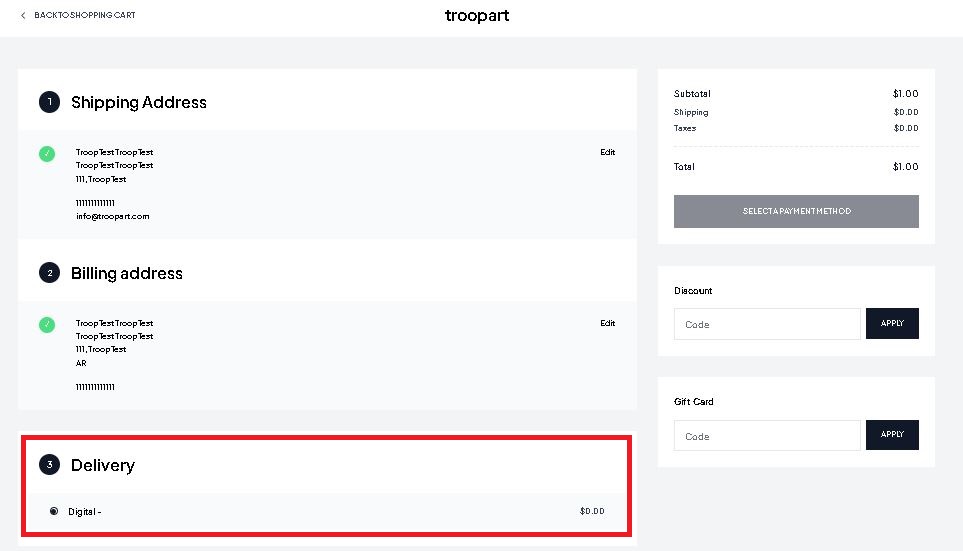Viewport: 963px width, 551px height.
Task: Click the green checkmark under Shipping Address
Action: [47, 154]
